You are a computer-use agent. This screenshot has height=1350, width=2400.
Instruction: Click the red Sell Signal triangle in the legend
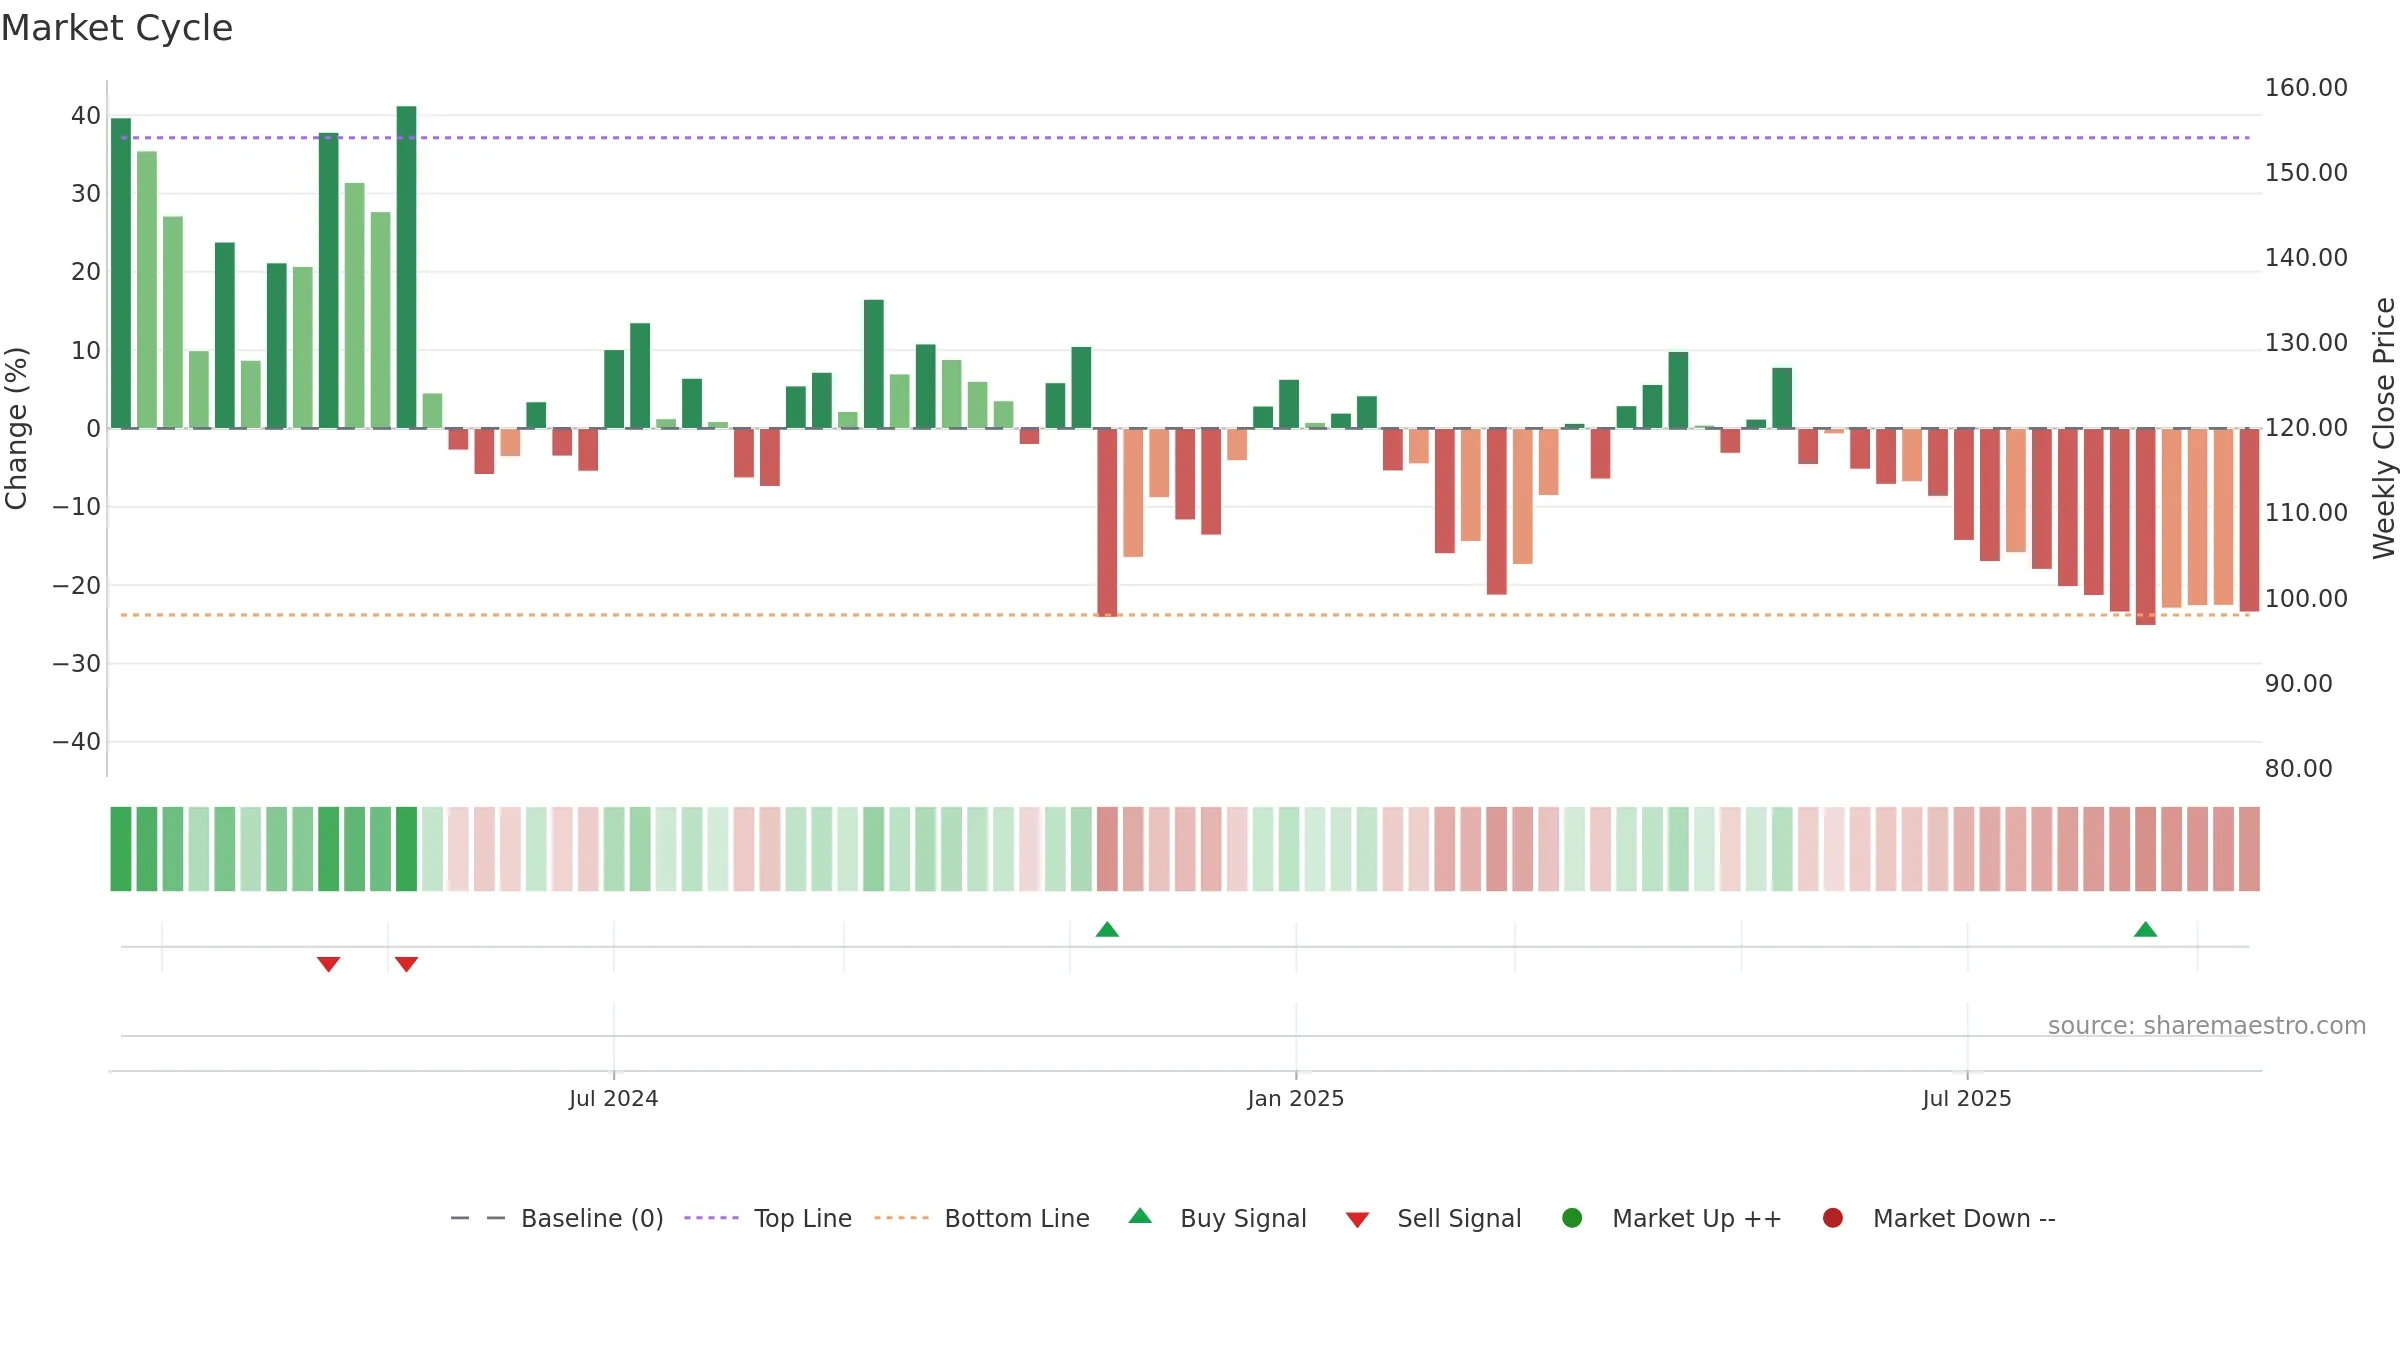coord(1357,1220)
